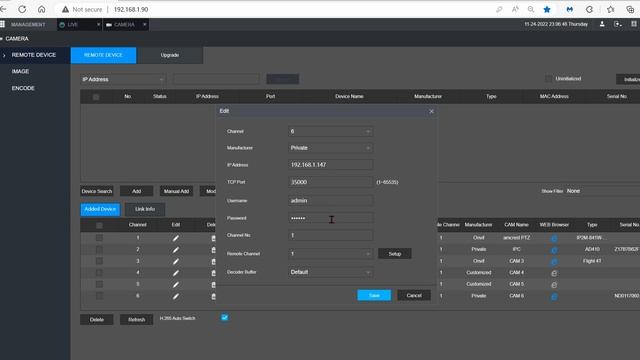Image resolution: width=640 pixels, height=360 pixels.
Task: Open web browser icon for amcrest PTZ row
Action: 554,238
